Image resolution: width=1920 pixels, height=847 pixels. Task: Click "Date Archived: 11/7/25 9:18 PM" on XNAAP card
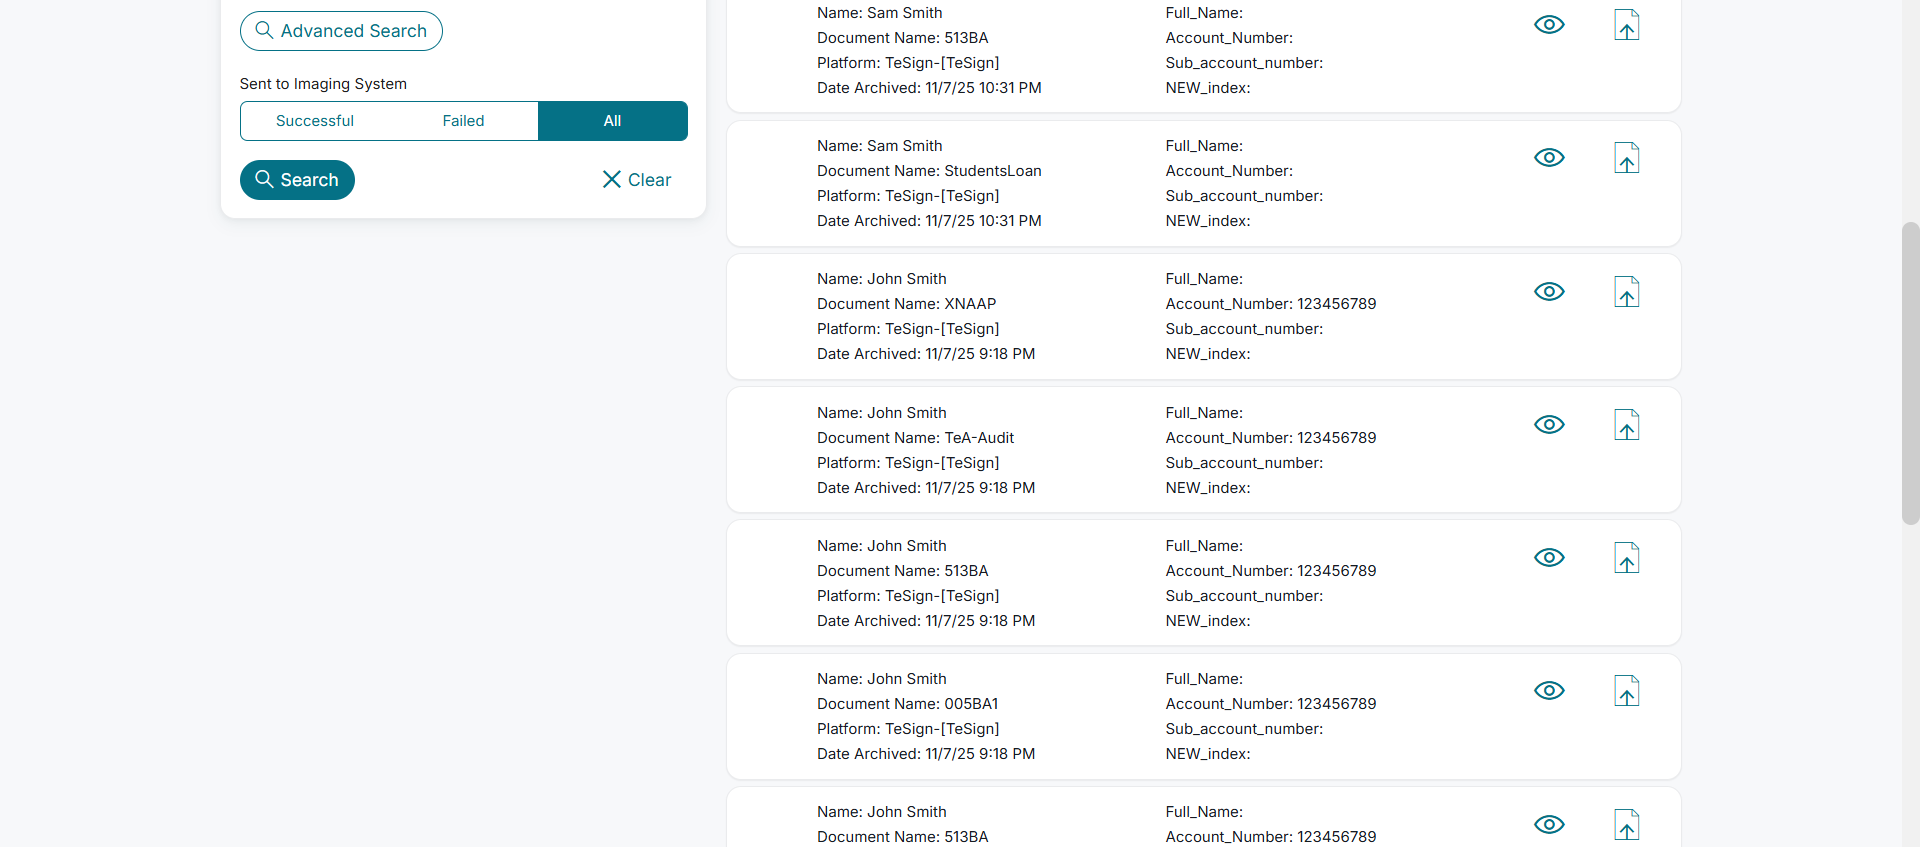click(926, 354)
